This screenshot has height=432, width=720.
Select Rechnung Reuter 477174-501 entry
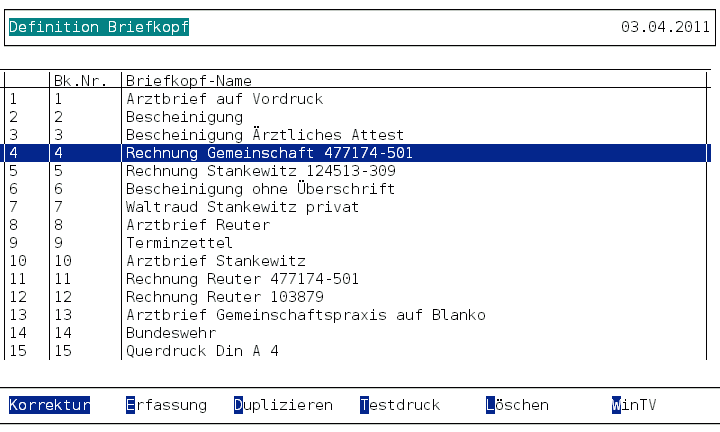[x=357, y=279]
